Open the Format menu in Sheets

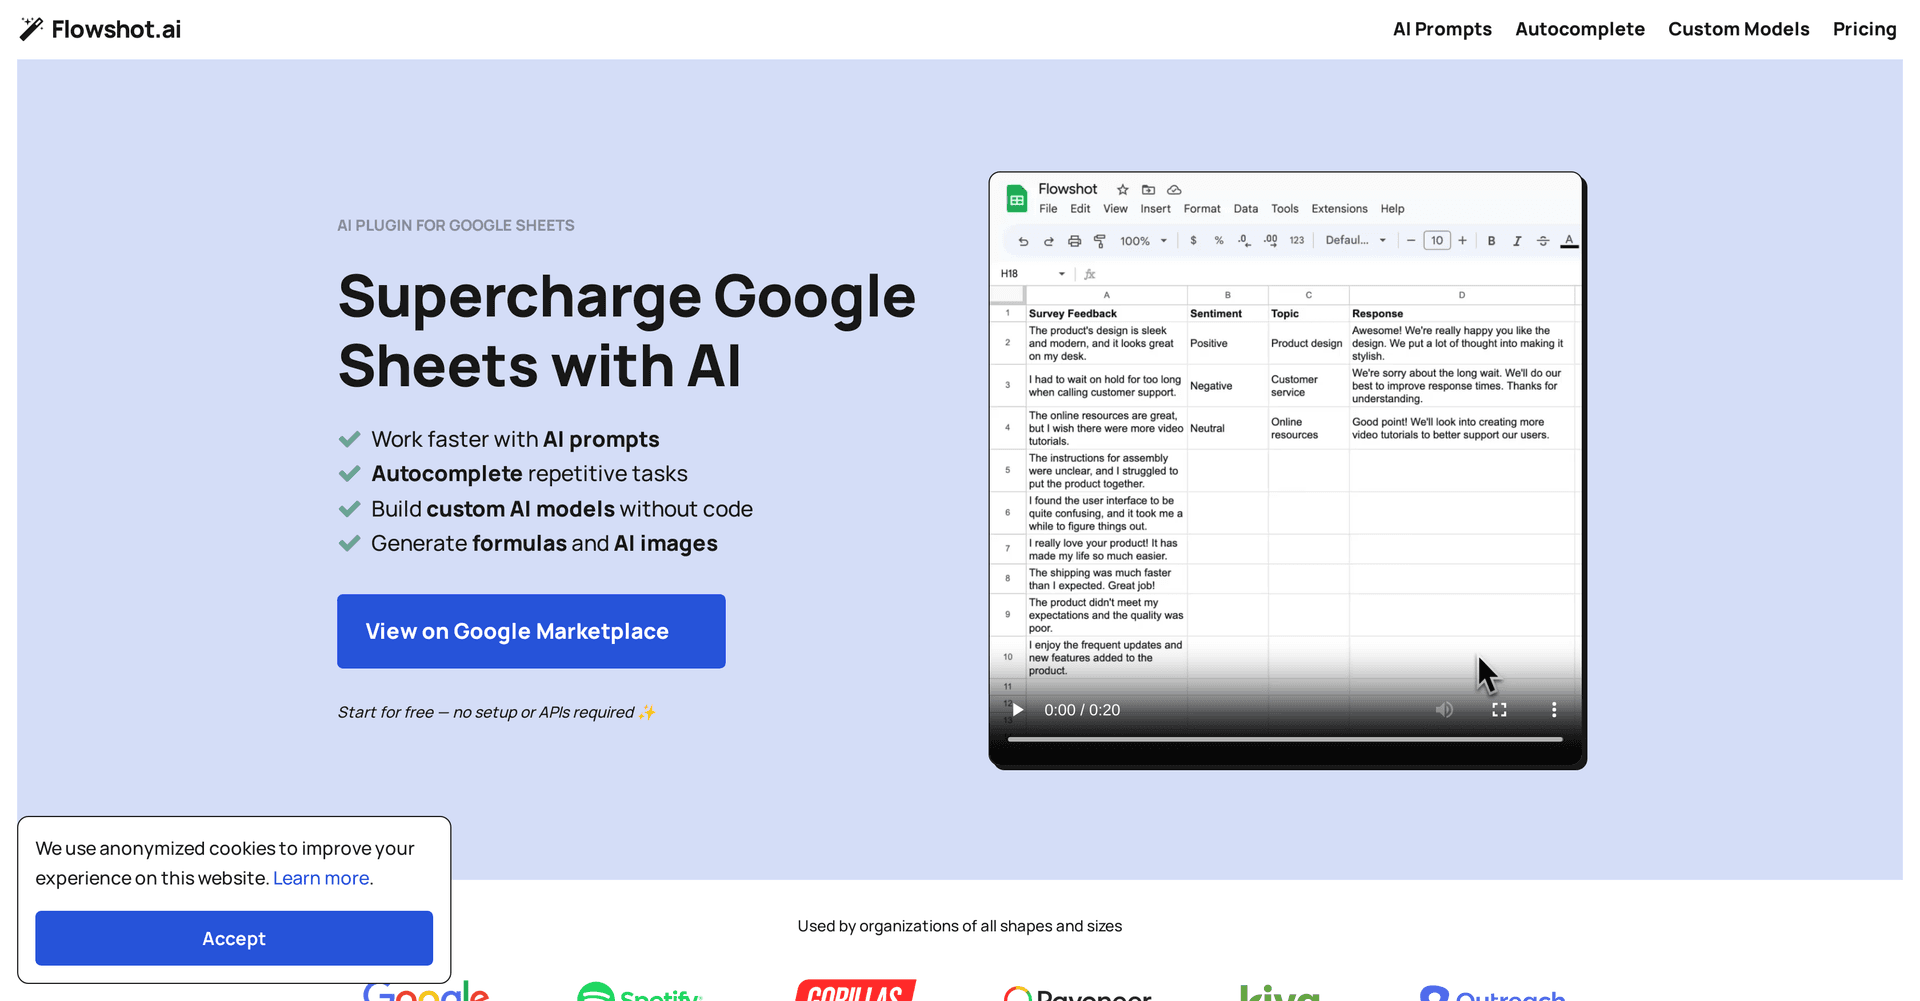1202,209
